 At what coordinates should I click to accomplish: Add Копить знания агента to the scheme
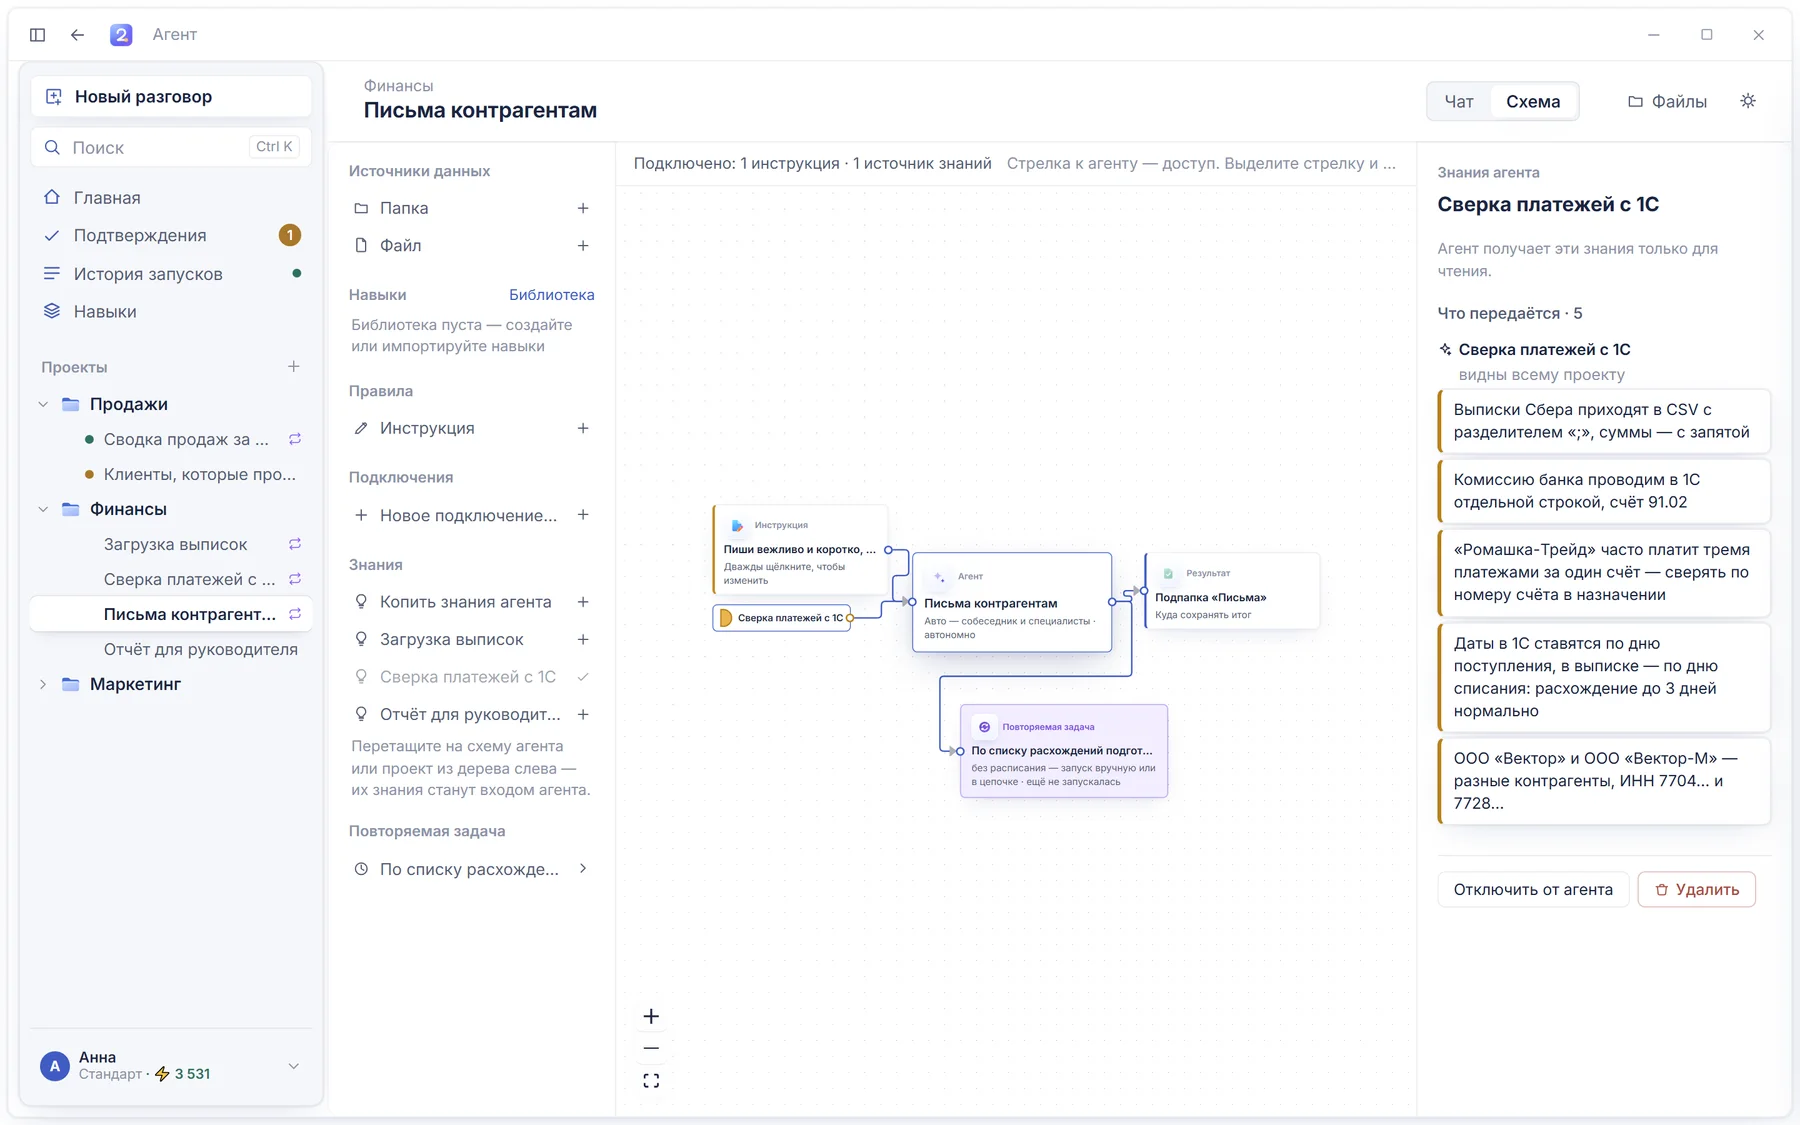pos(583,602)
